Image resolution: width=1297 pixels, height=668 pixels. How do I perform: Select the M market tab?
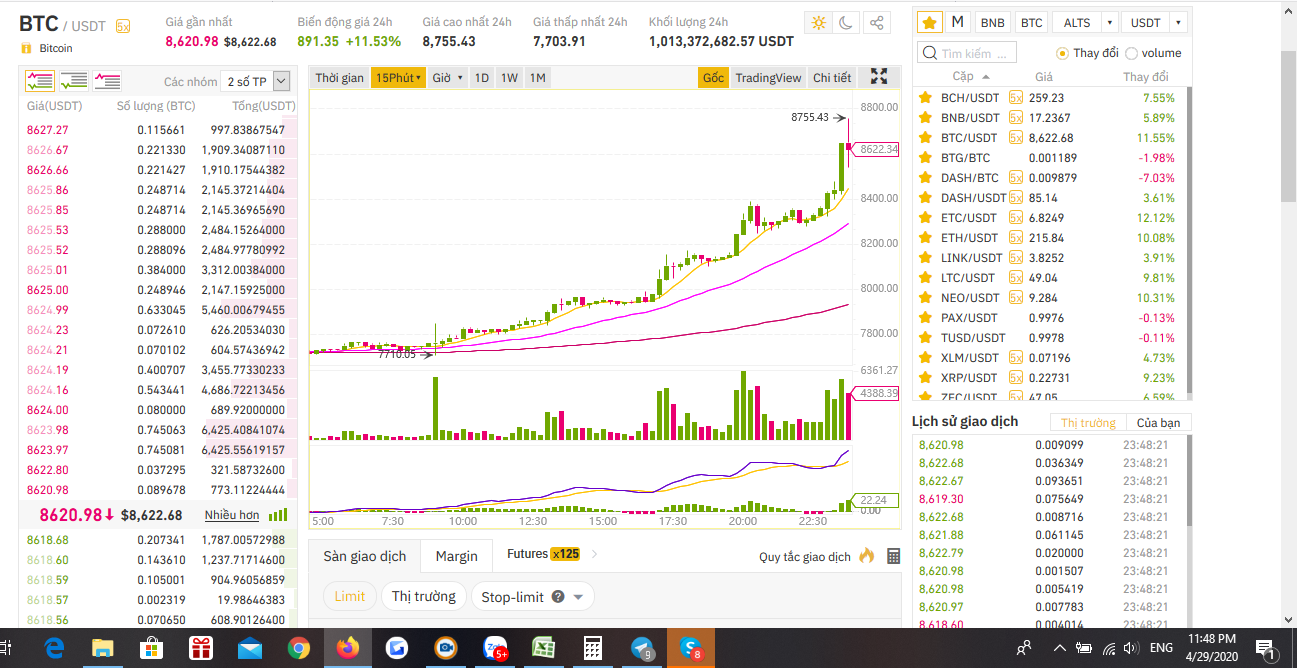(957, 22)
